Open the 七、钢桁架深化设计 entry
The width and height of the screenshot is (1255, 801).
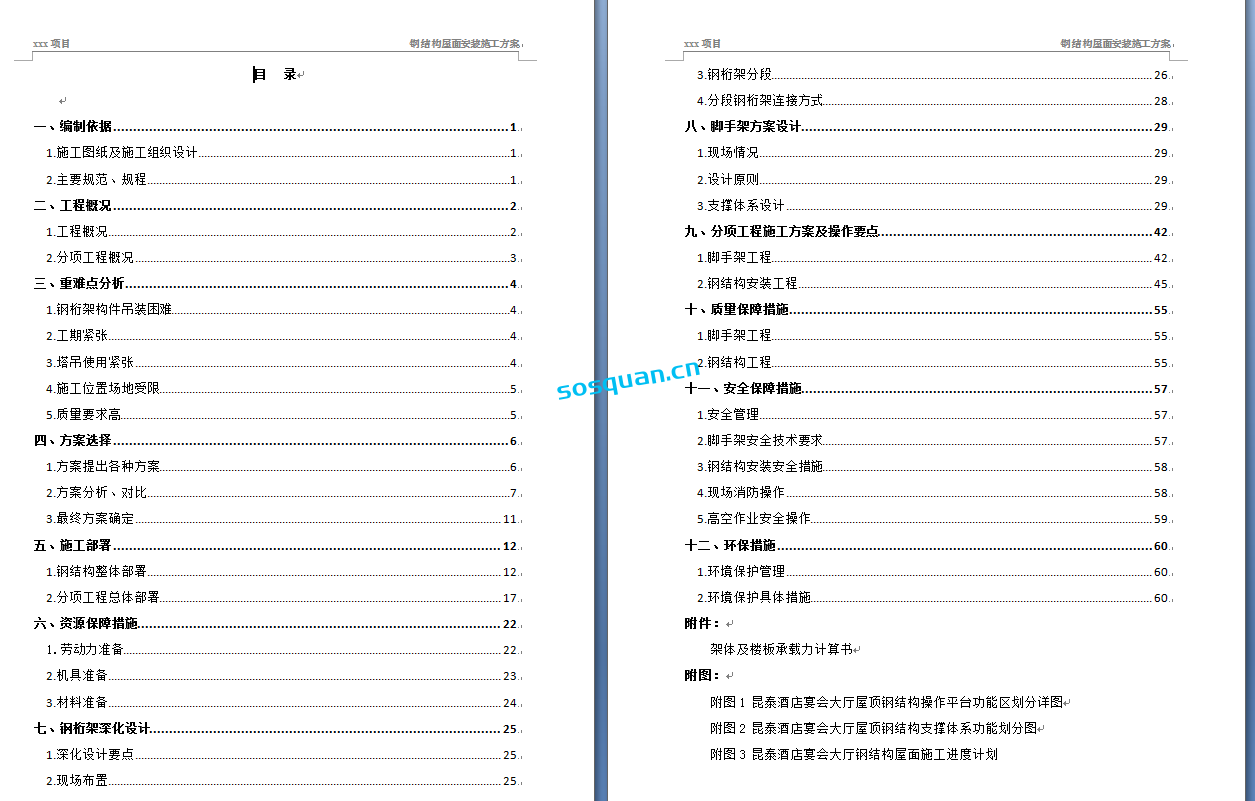92,729
